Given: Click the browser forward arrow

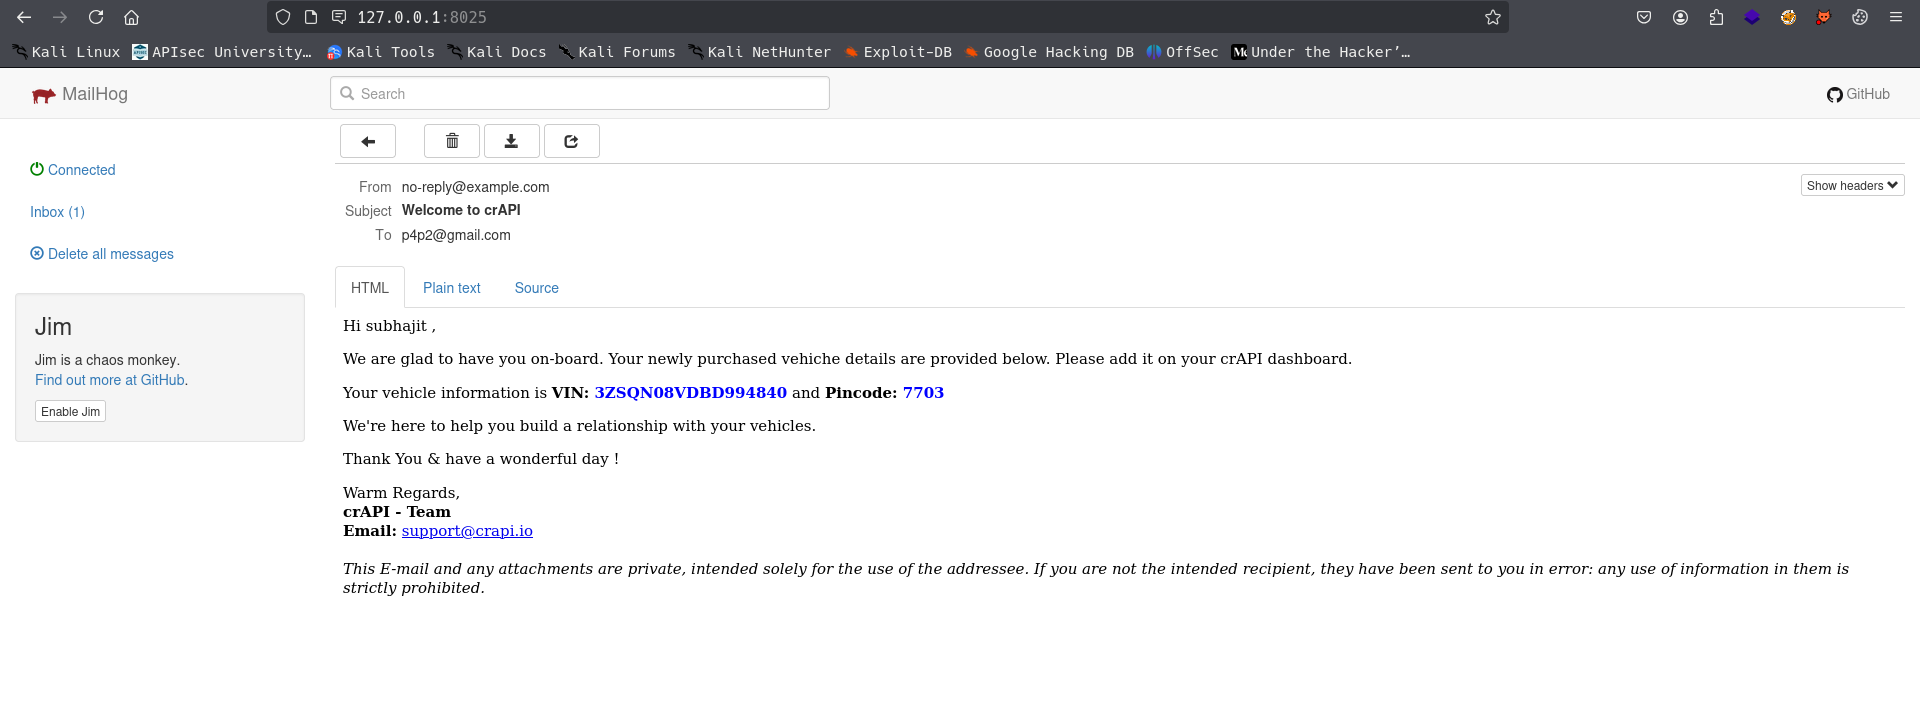Looking at the screenshot, I should point(60,17).
